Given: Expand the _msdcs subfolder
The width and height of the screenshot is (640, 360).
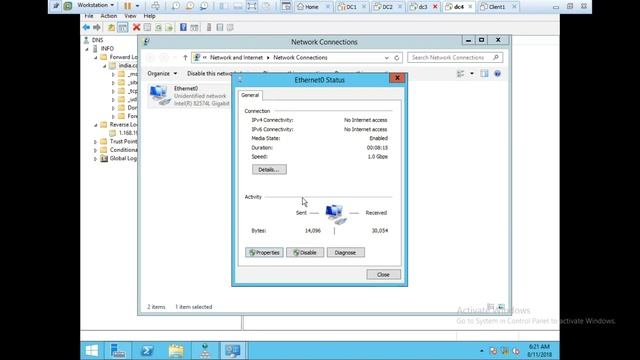Looking at the screenshot, I should tap(113, 74).
